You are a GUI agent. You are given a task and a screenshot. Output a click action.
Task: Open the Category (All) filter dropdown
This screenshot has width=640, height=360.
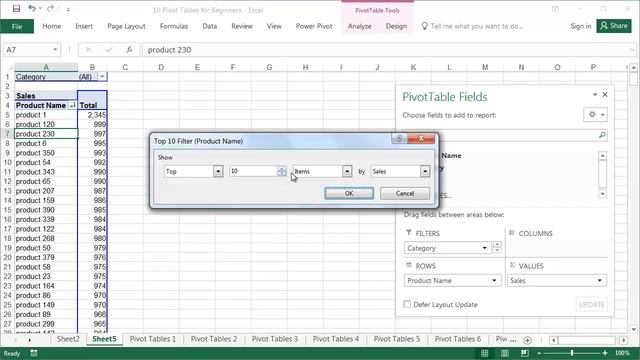[x=102, y=77]
